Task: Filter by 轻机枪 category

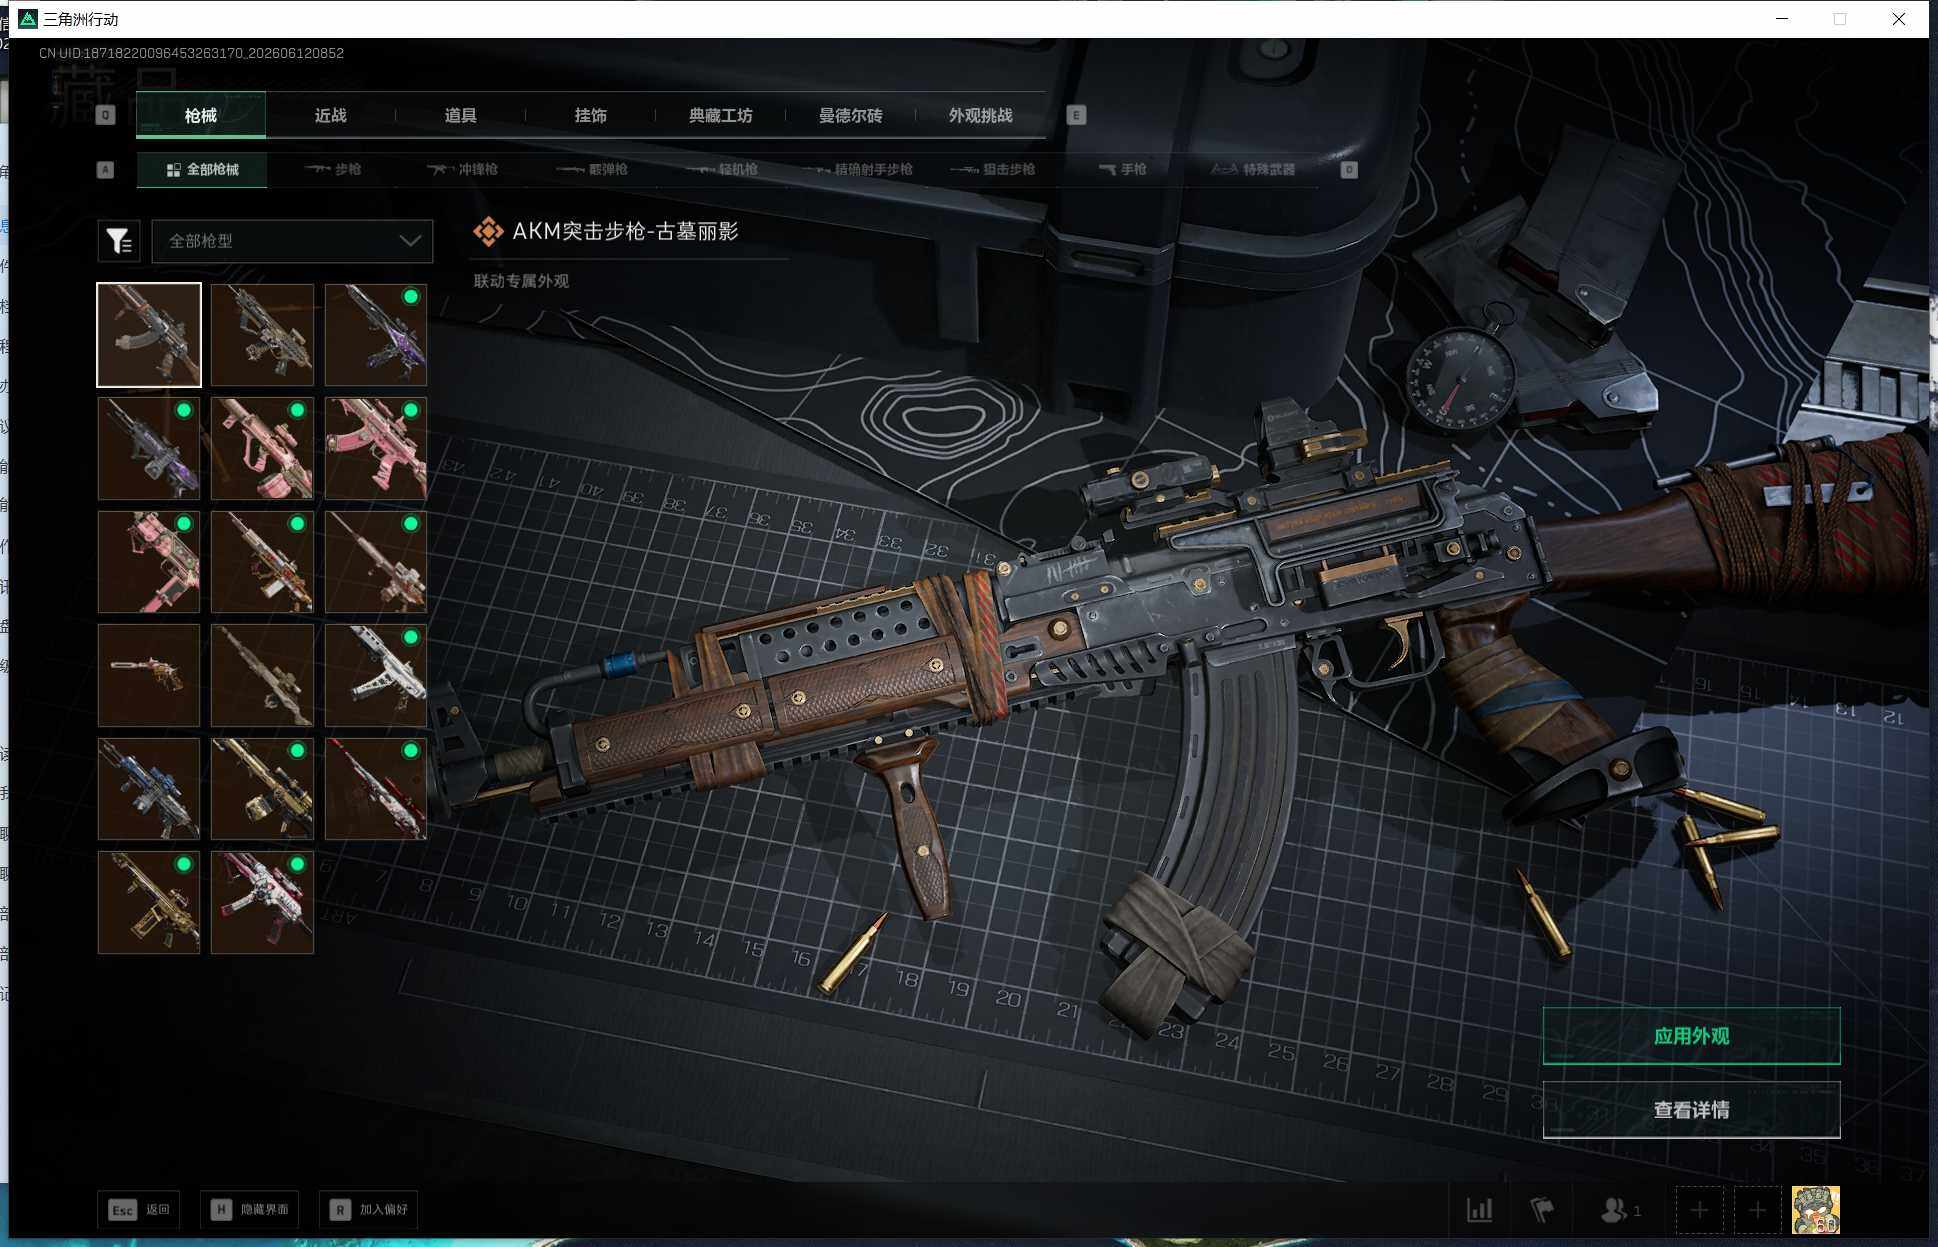Action: click(x=722, y=170)
